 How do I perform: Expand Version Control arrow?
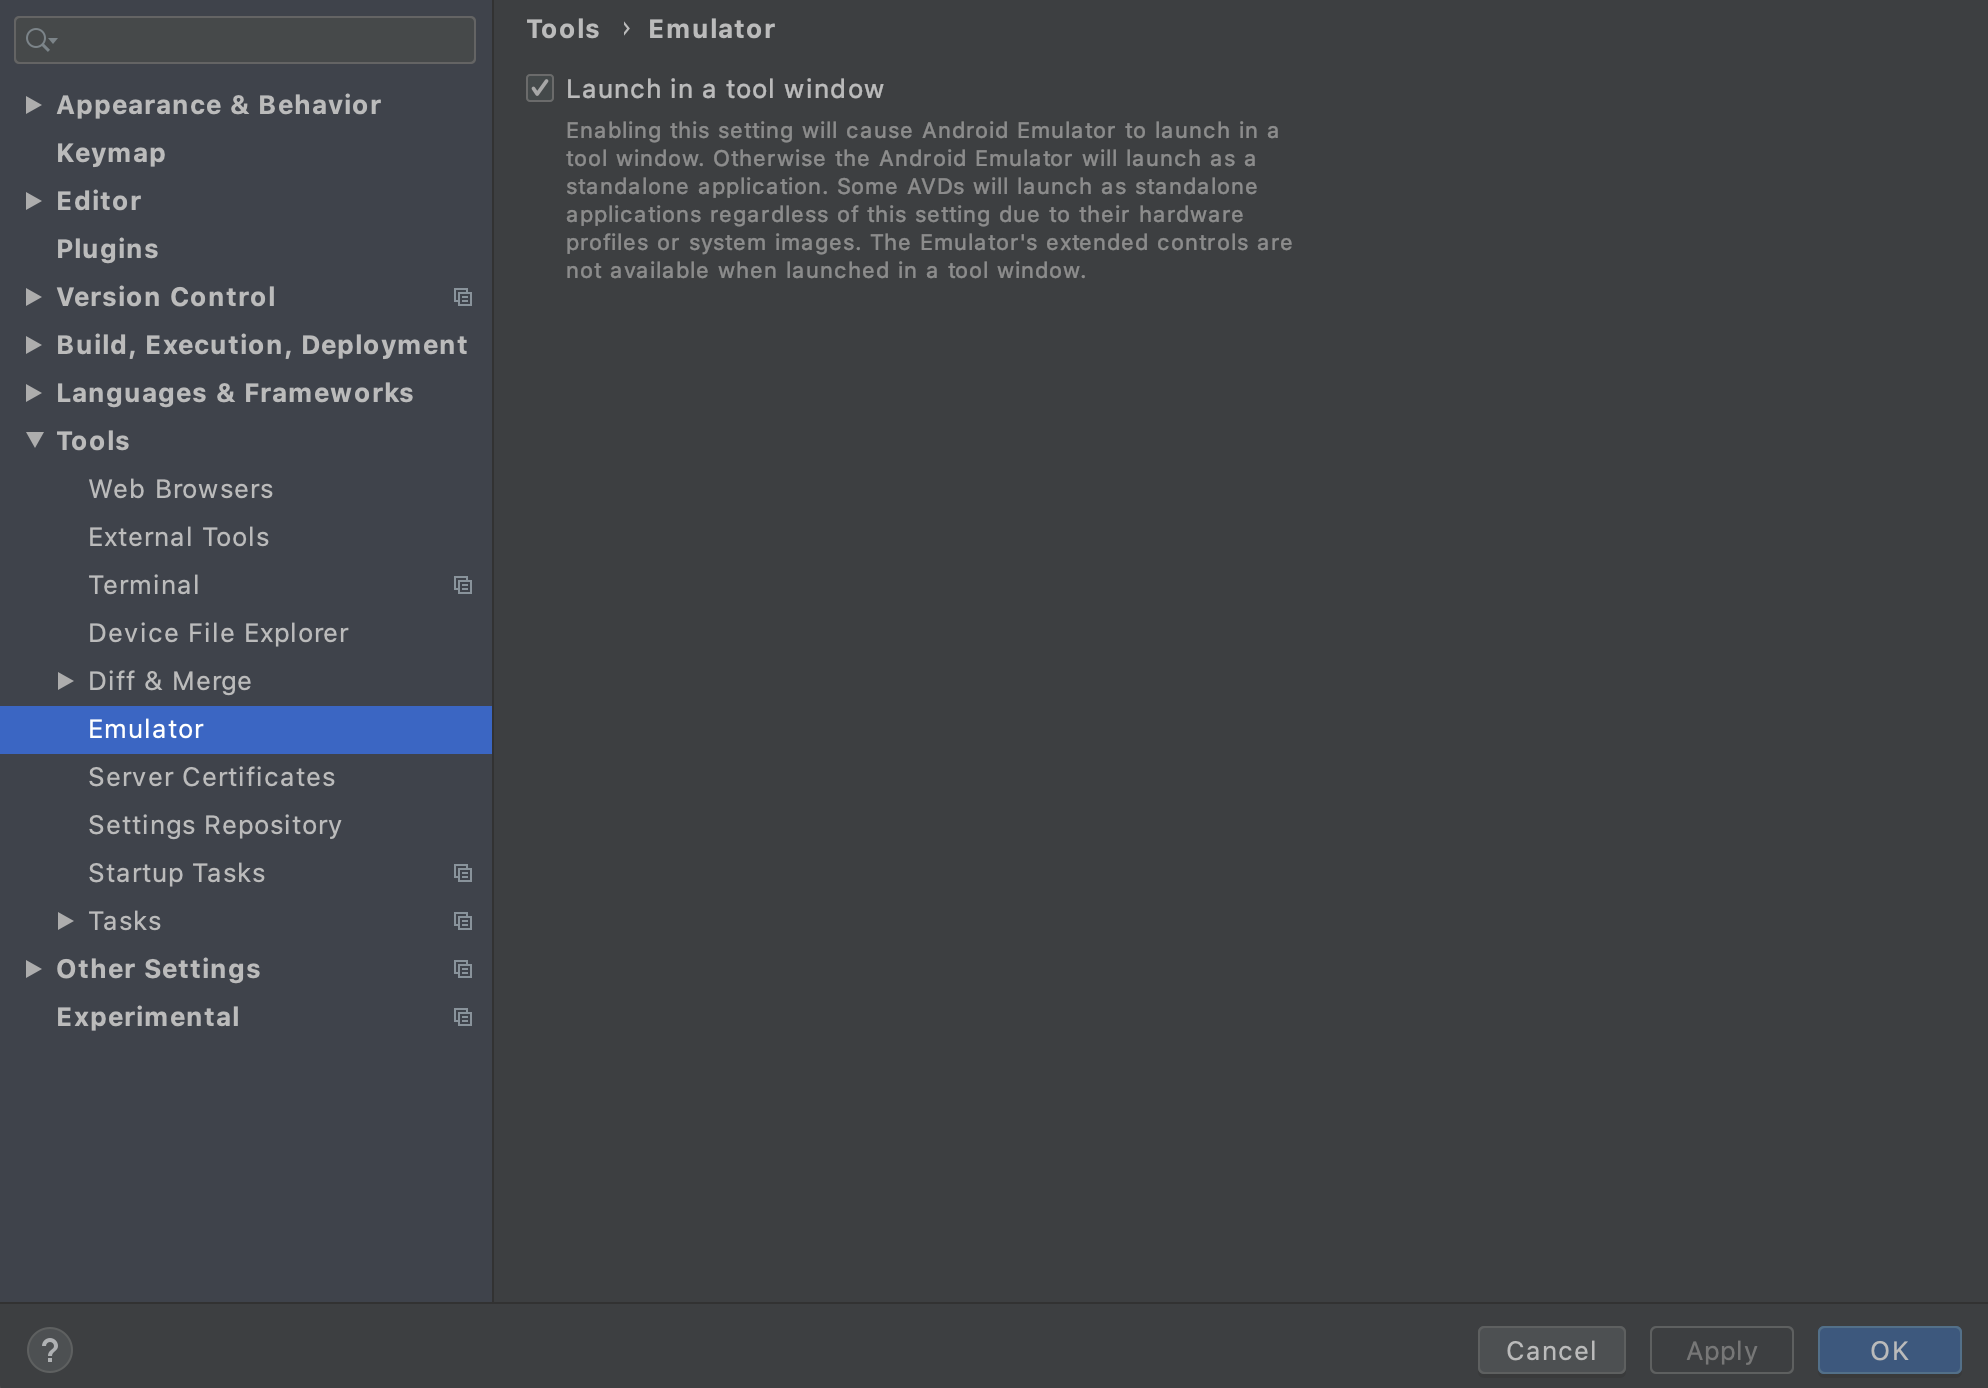[x=33, y=297]
